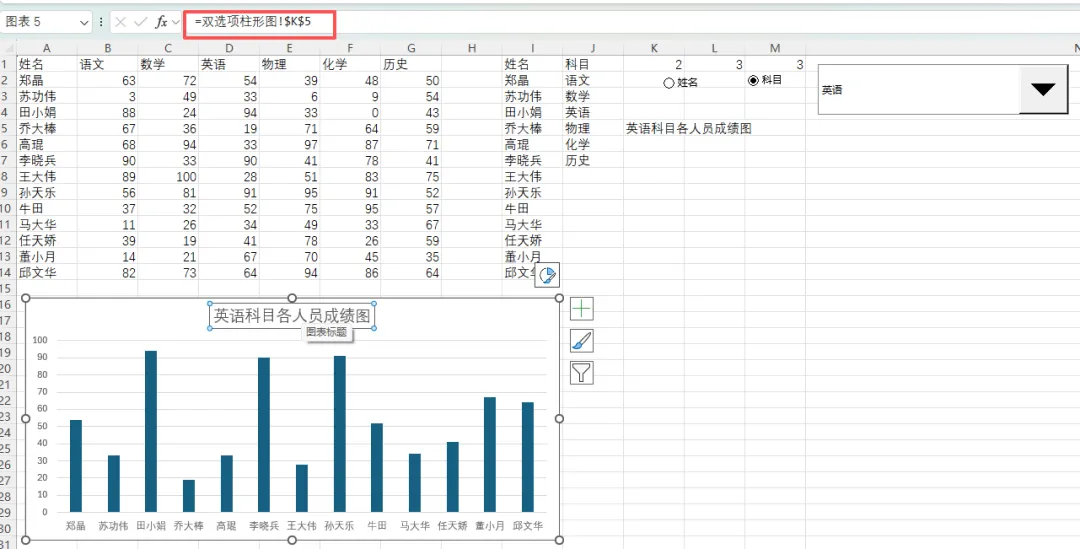Expand the Name Box dropdown arrow
This screenshot has width=1080, height=549.
(85, 22)
